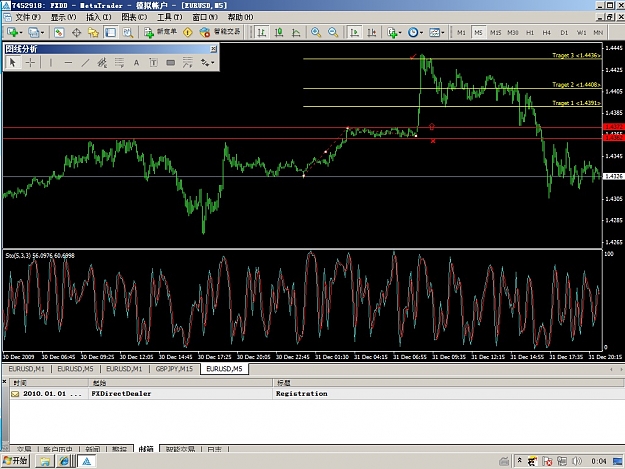Open the 帮助 (Help) menu
This screenshot has width=625, height=469.
click(240, 17)
